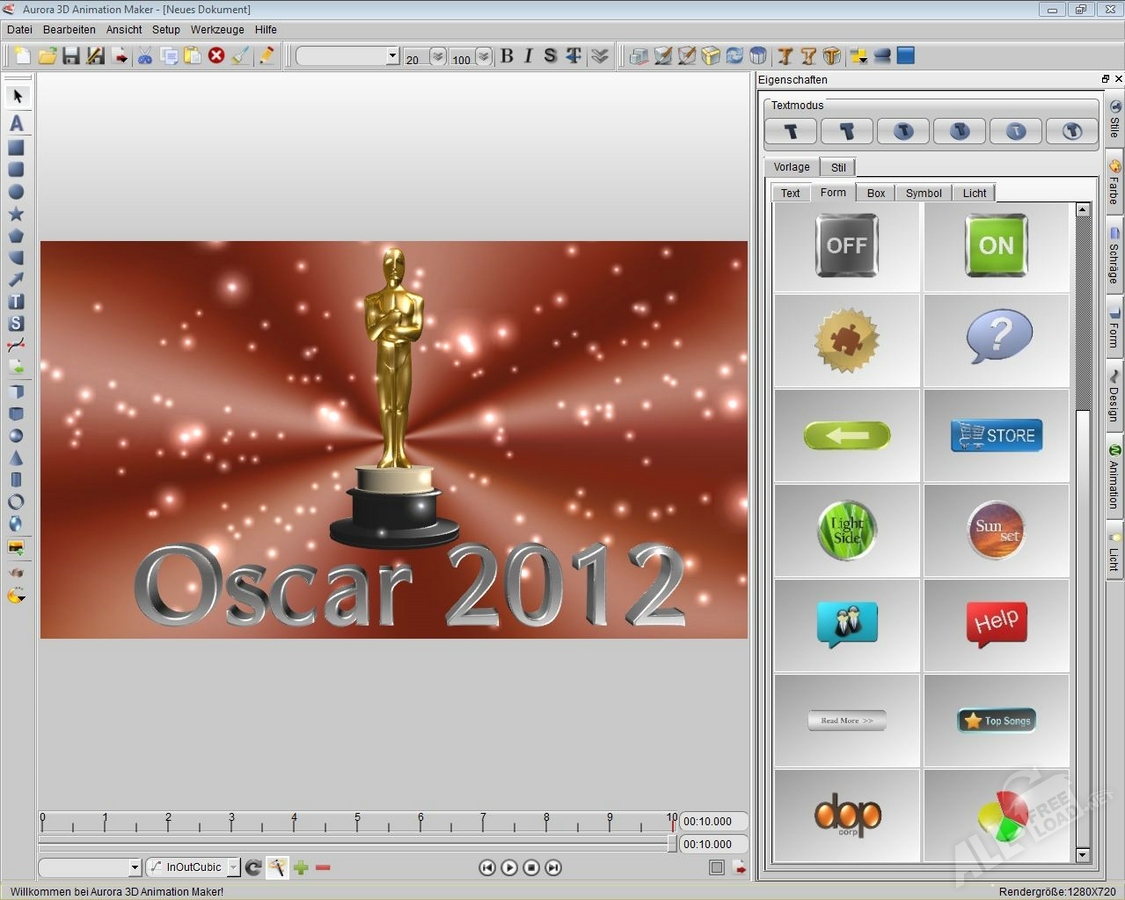Select the last Textmodus preset
The image size is (1125, 900).
pos(1071,131)
